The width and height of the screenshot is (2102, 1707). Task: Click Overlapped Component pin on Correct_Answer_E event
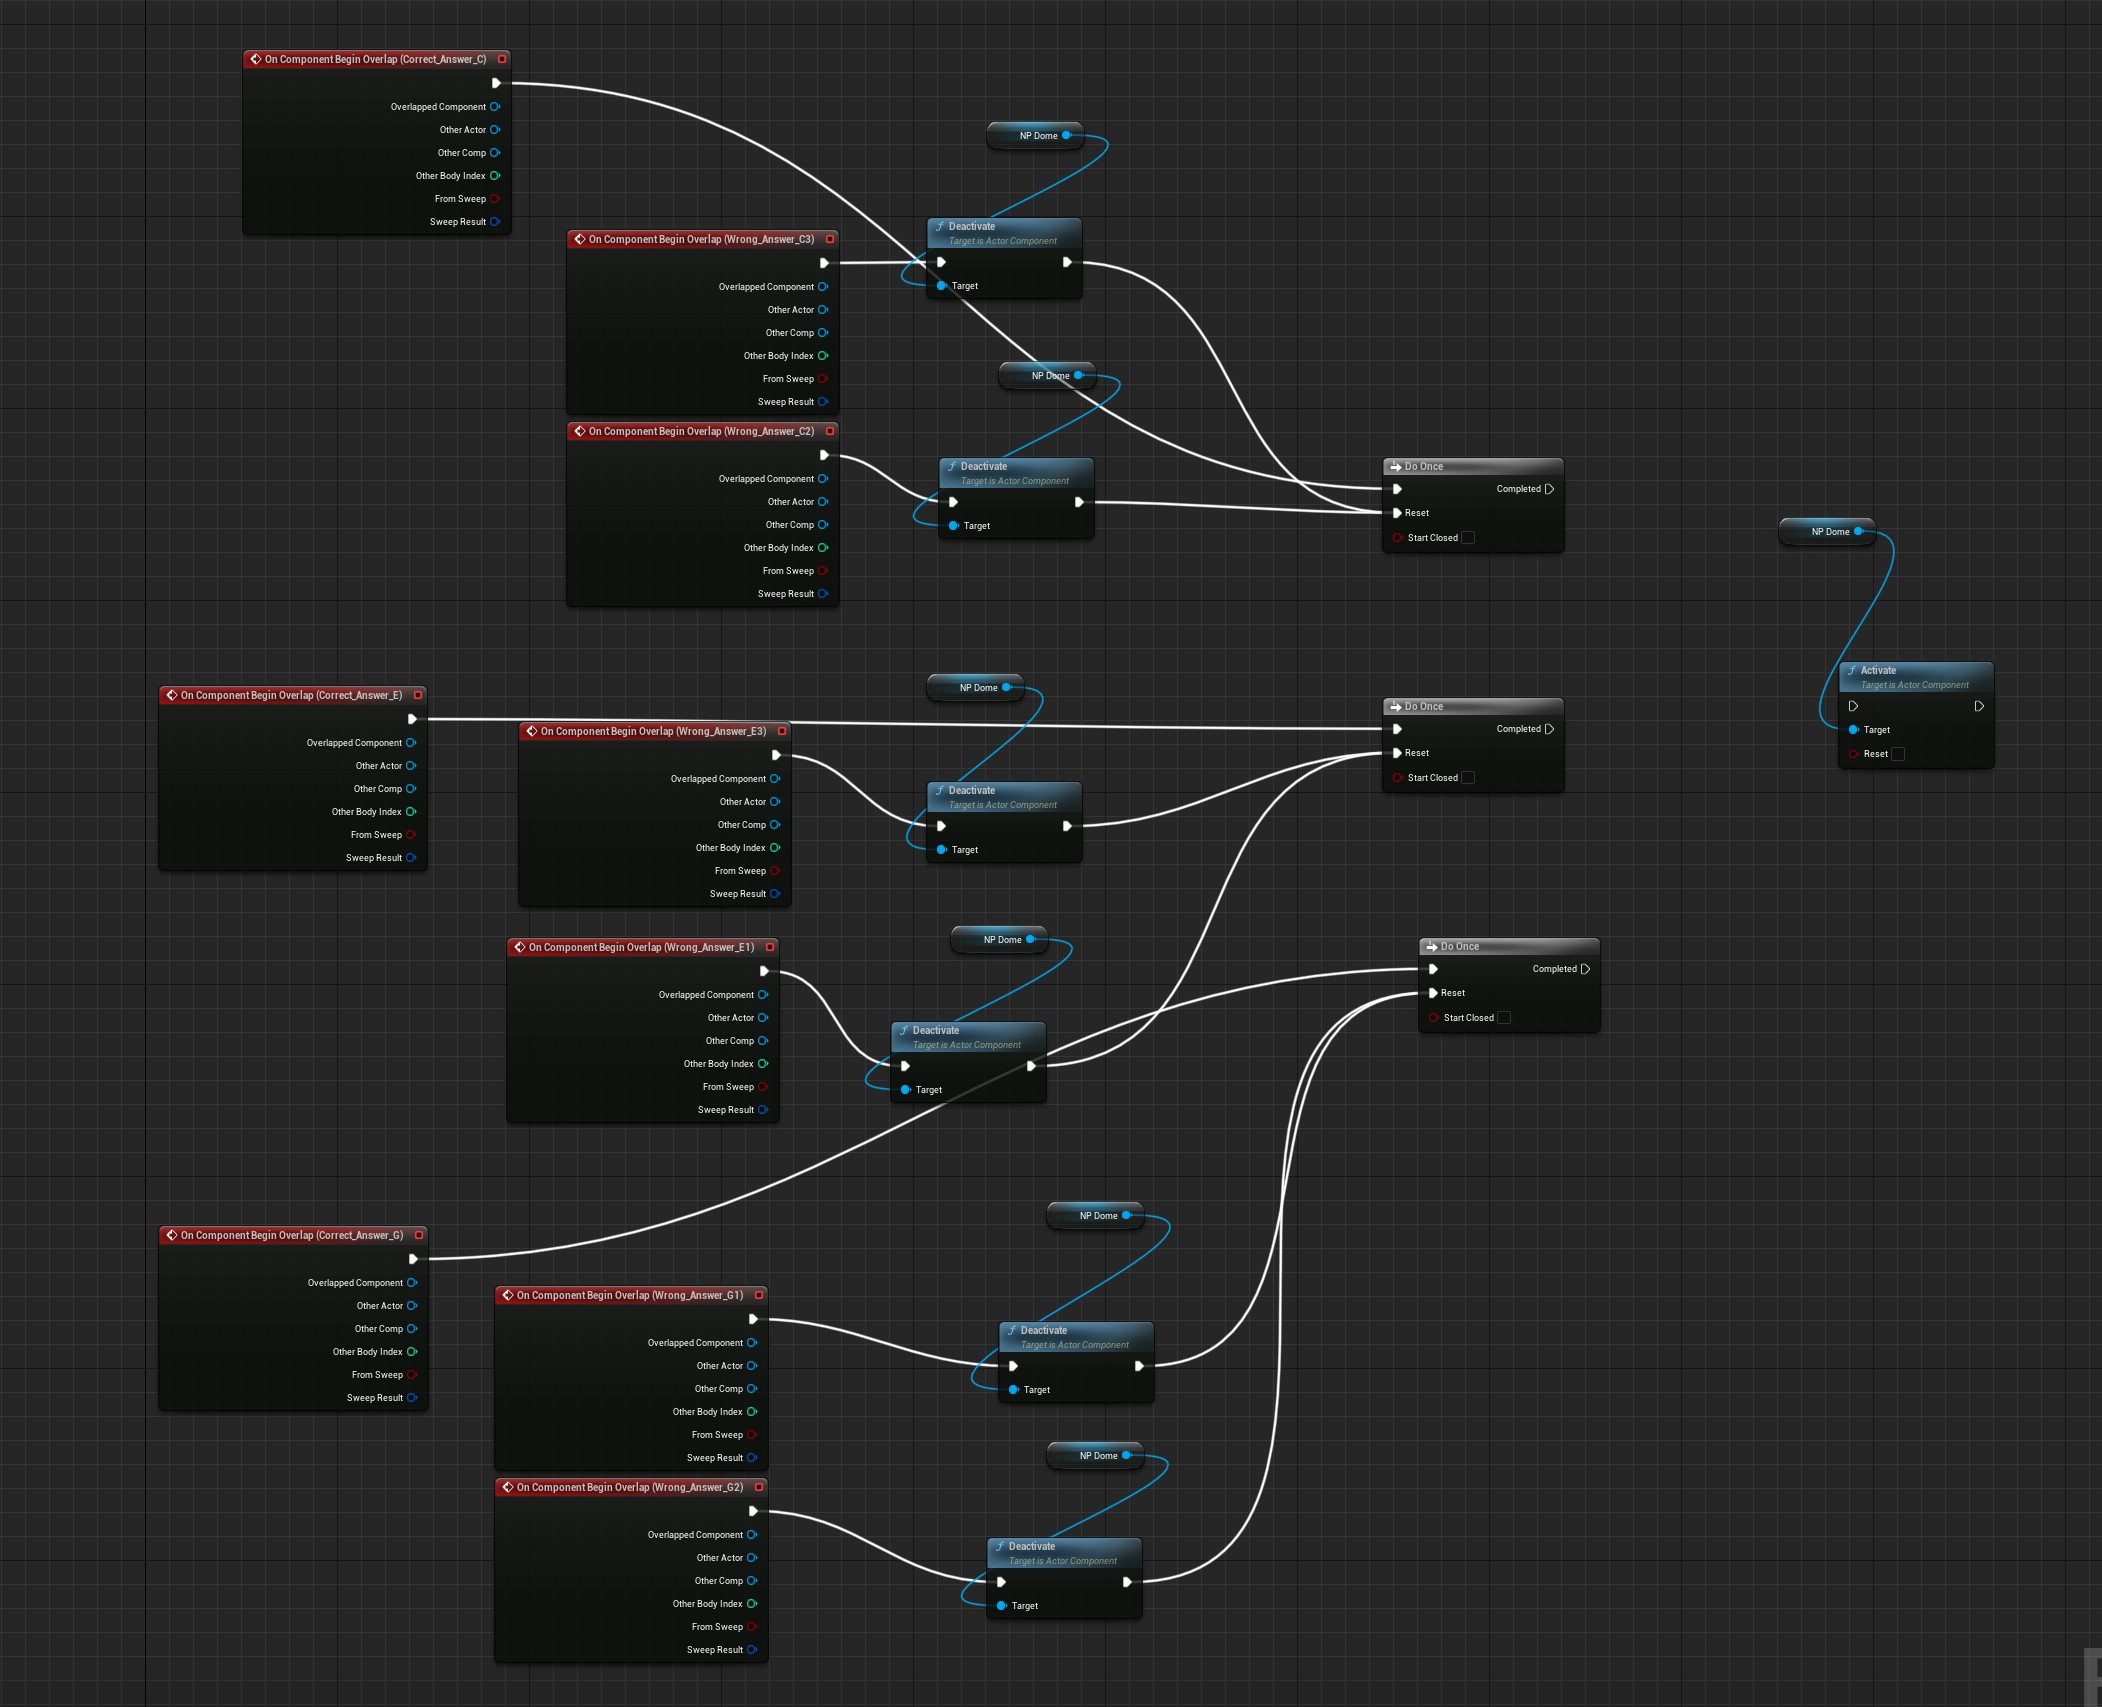[411, 743]
